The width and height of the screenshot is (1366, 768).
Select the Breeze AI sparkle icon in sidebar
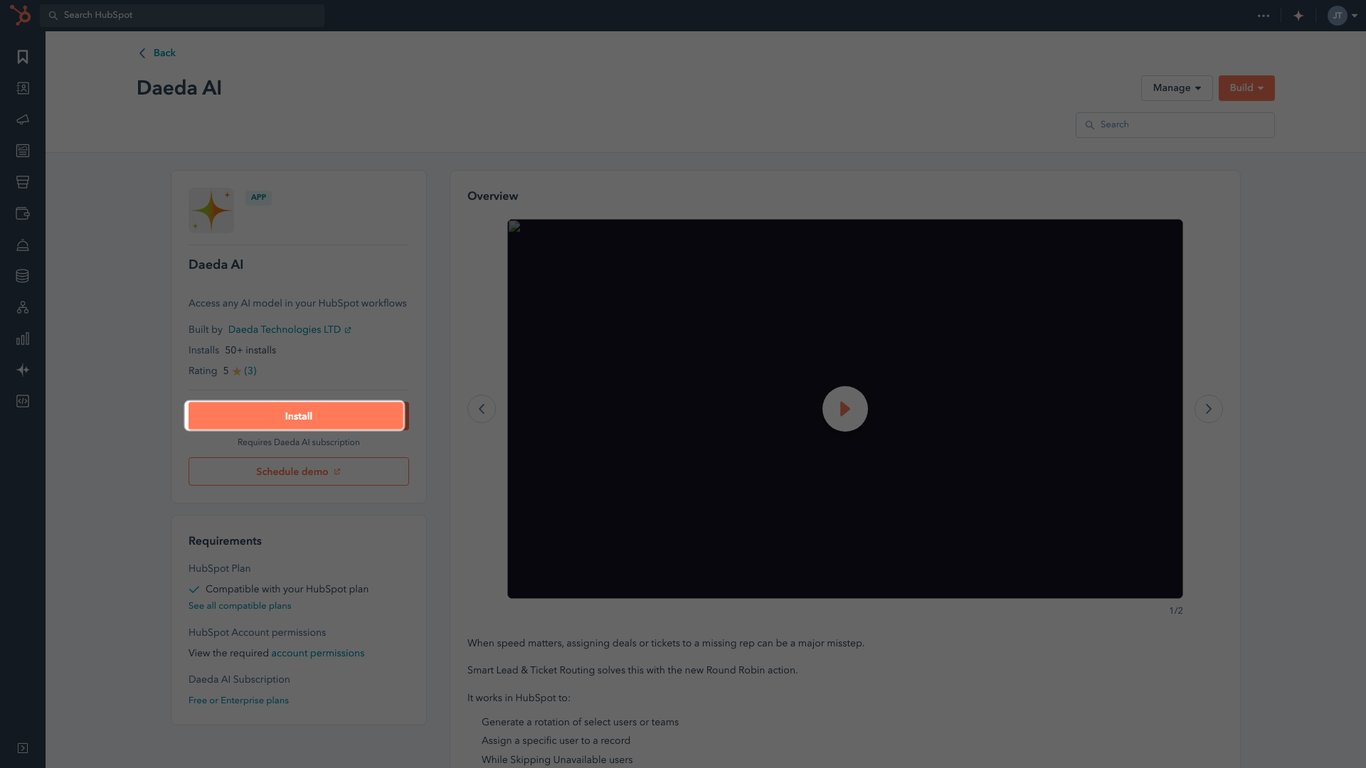point(20,368)
